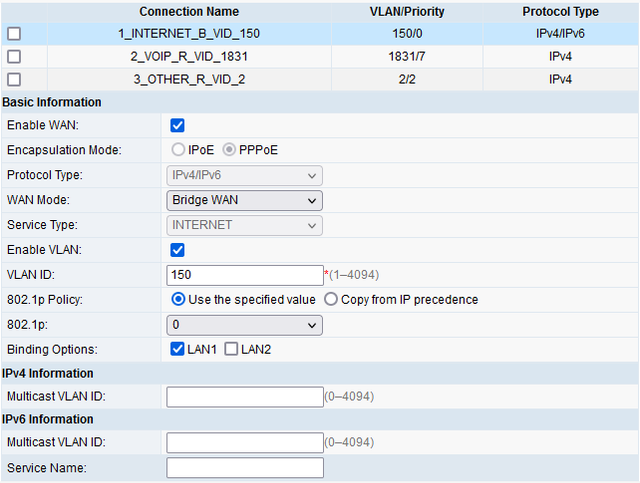The width and height of the screenshot is (640, 483).
Task: Click the IPv4 Multicast VLAN ID field
Action: click(244, 397)
